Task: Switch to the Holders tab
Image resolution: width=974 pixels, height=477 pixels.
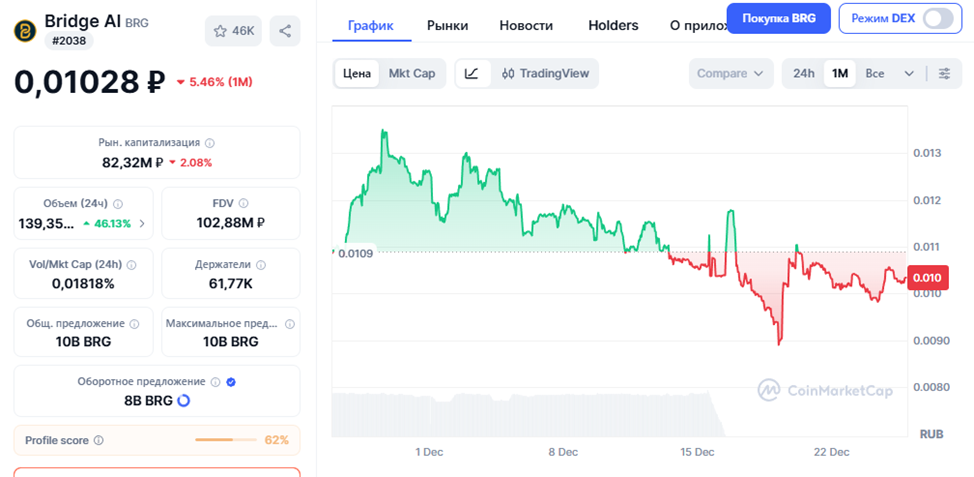Action: pos(613,25)
